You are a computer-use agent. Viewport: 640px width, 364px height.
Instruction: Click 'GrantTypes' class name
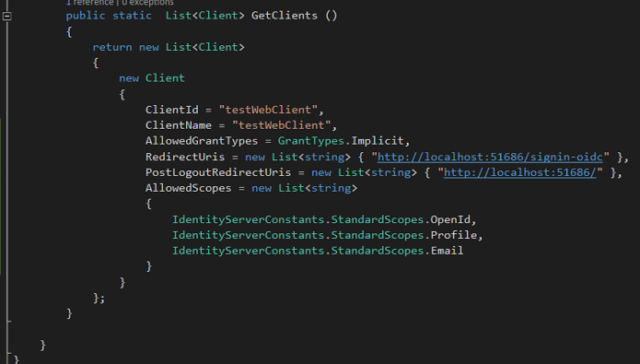point(311,141)
